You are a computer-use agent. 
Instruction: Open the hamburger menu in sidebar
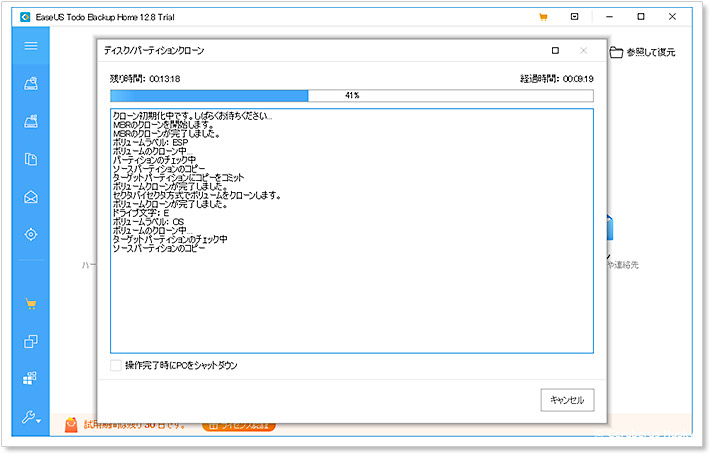click(x=31, y=46)
